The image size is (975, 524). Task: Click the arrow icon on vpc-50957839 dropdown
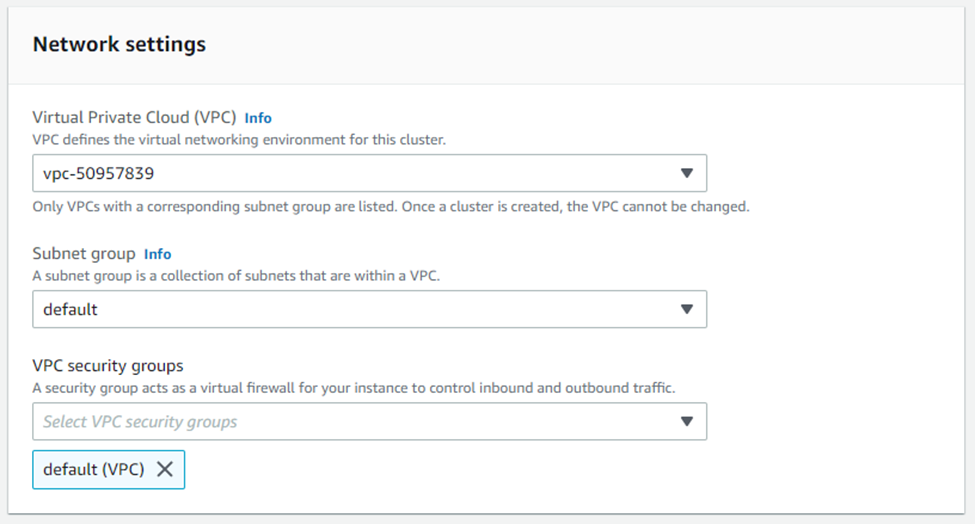point(686,173)
